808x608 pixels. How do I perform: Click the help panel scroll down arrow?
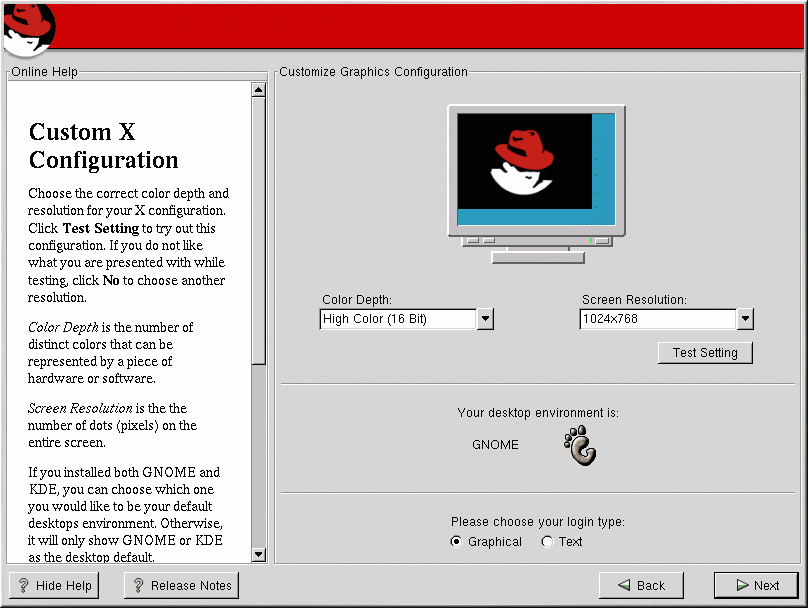pos(259,554)
